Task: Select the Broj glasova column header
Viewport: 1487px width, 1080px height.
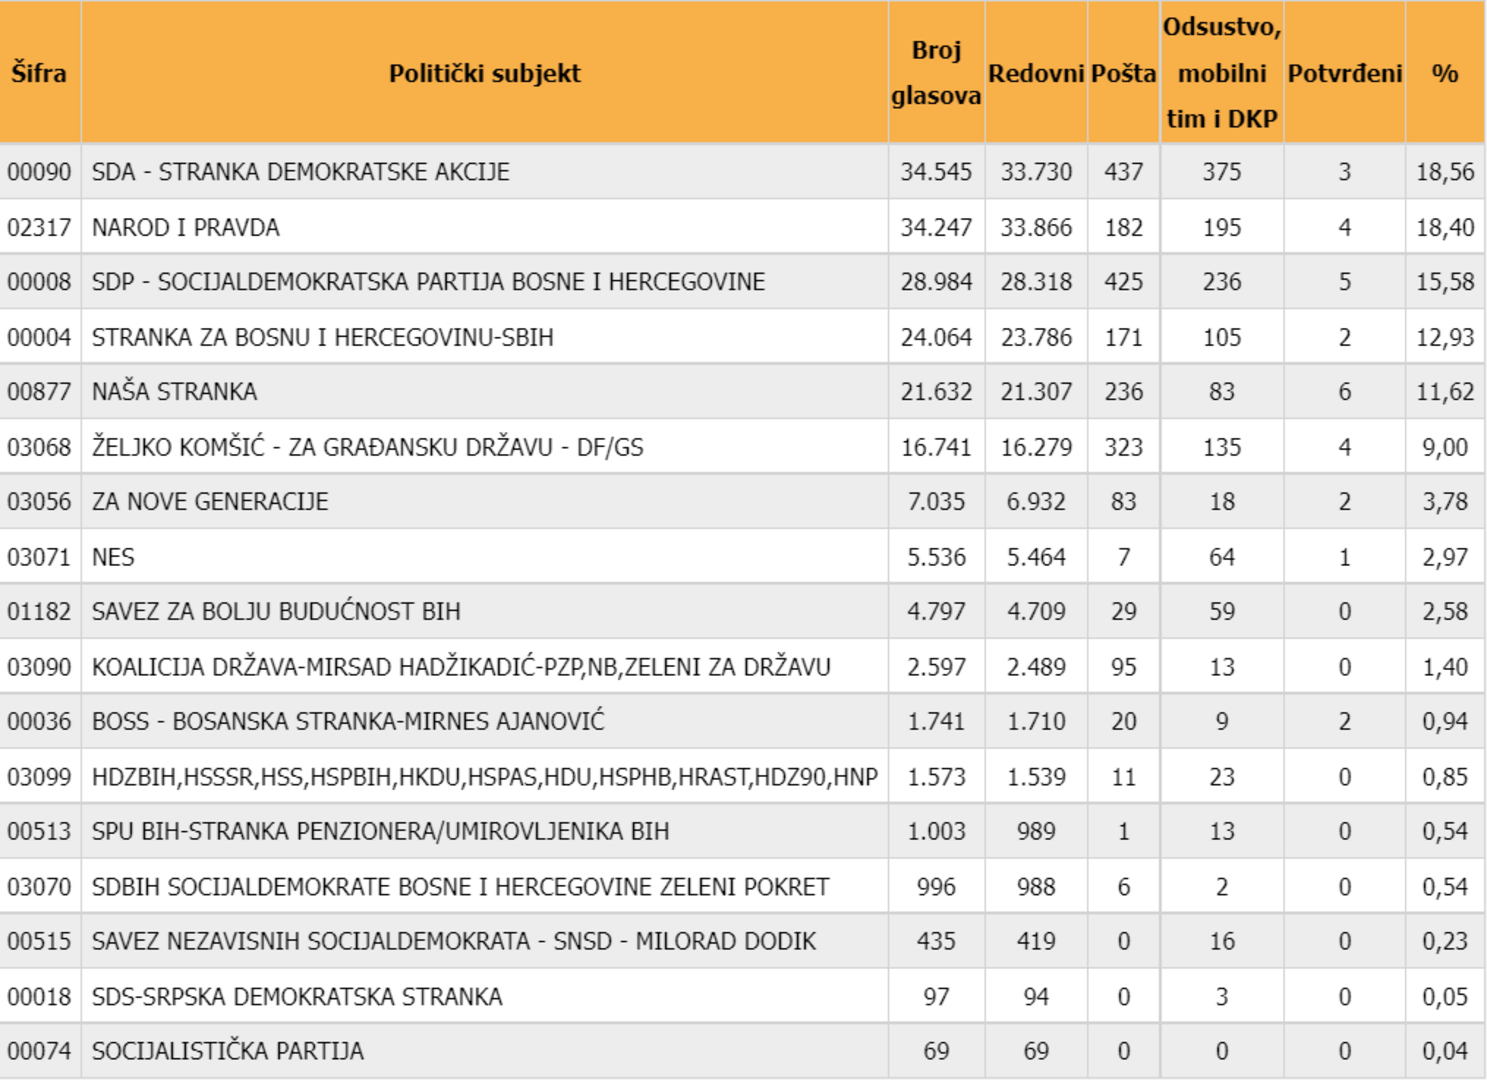Action: 935,73
